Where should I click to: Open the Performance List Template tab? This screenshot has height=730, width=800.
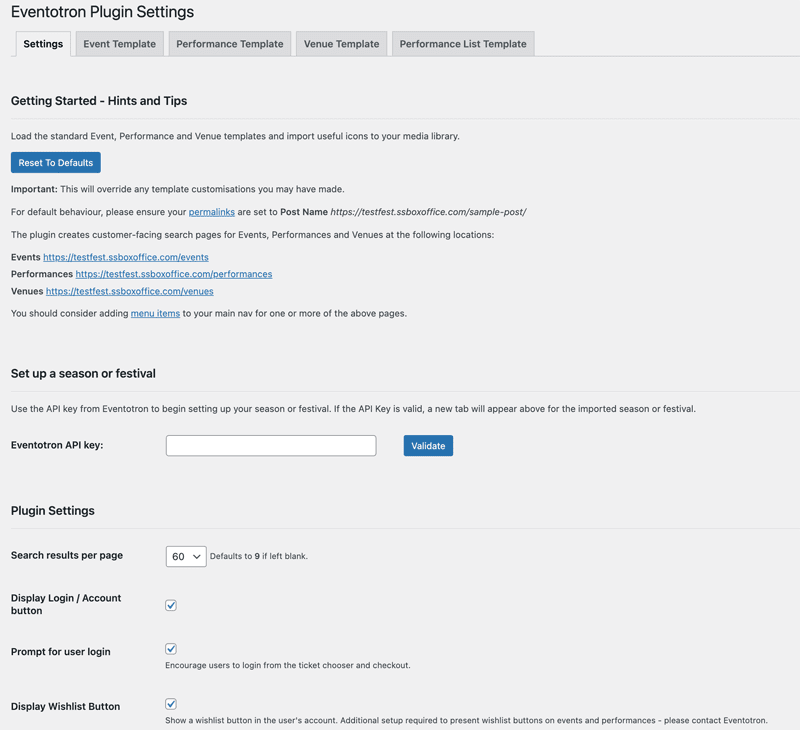463,44
